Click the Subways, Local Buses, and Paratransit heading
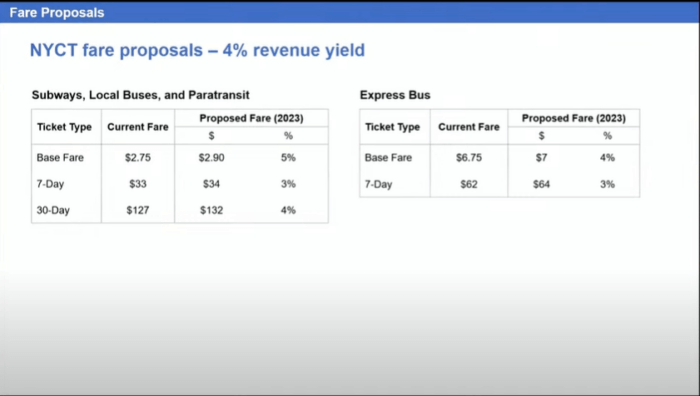This screenshot has height=396, width=700. point(140,95)
